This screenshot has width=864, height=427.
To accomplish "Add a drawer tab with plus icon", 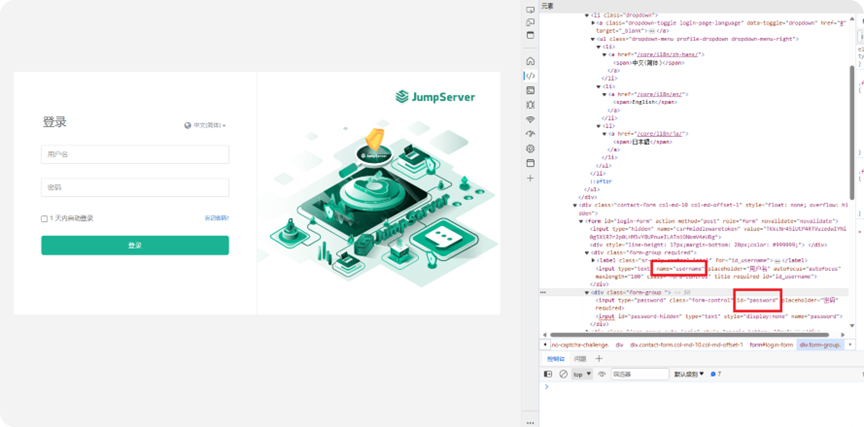I will 600,359.
